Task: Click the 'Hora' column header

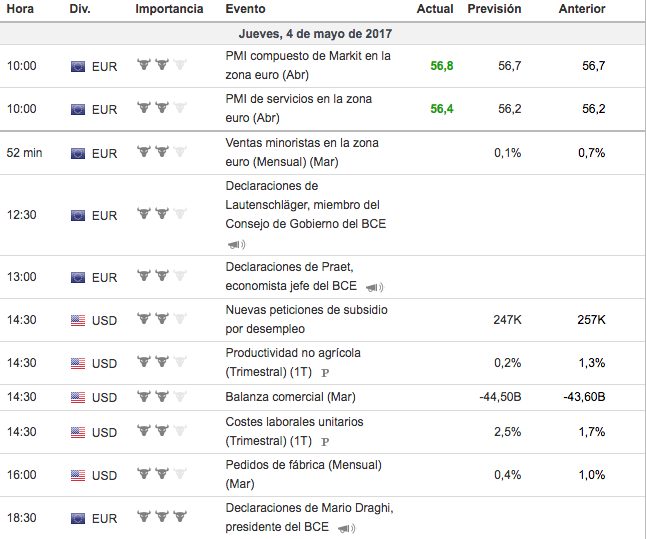Action: (20, 9)
